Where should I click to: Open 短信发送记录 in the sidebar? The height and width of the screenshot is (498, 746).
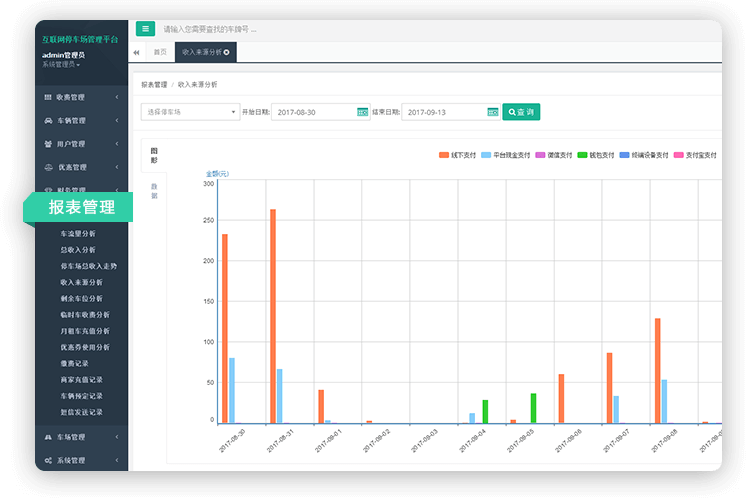pyautogui.click(x=81, y=412)
